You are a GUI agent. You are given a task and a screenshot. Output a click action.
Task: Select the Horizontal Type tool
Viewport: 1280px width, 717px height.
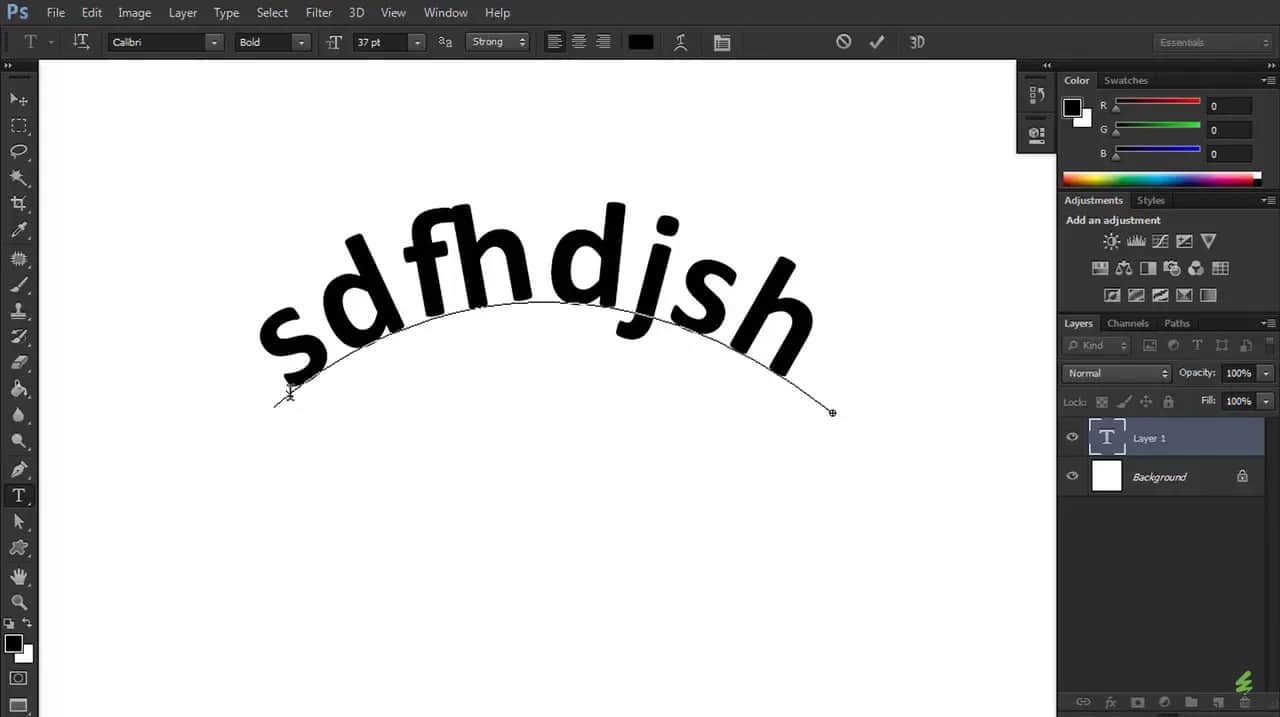tap(18, 495)
